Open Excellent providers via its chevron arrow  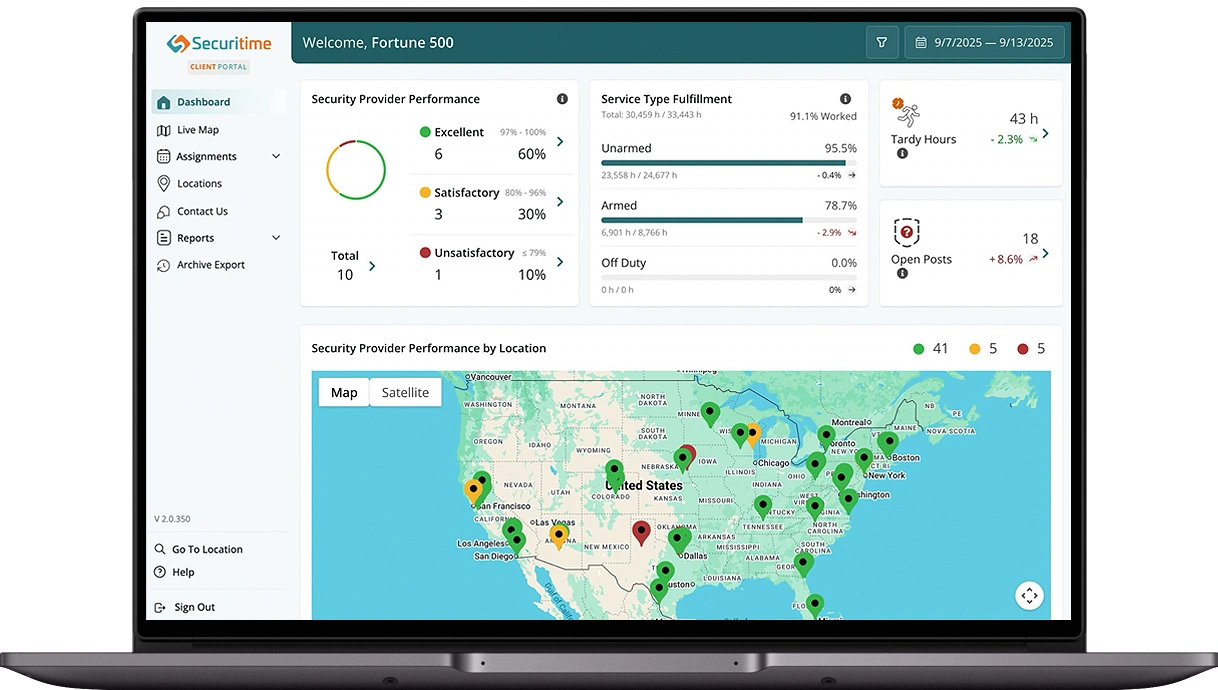click(x=559, y=141)
